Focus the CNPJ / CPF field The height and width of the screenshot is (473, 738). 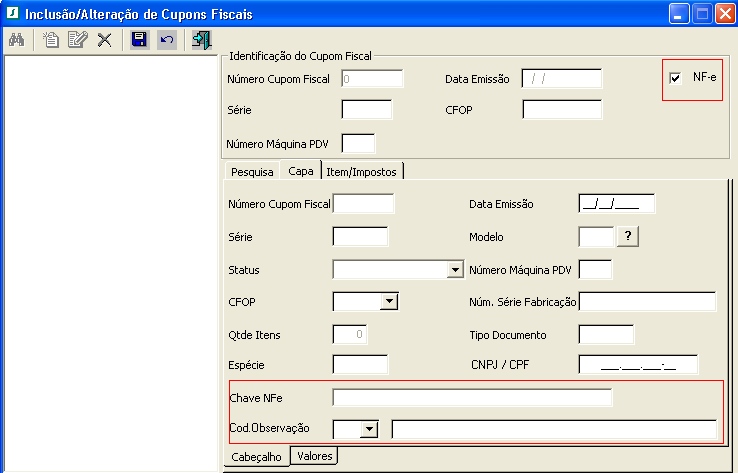638,365
